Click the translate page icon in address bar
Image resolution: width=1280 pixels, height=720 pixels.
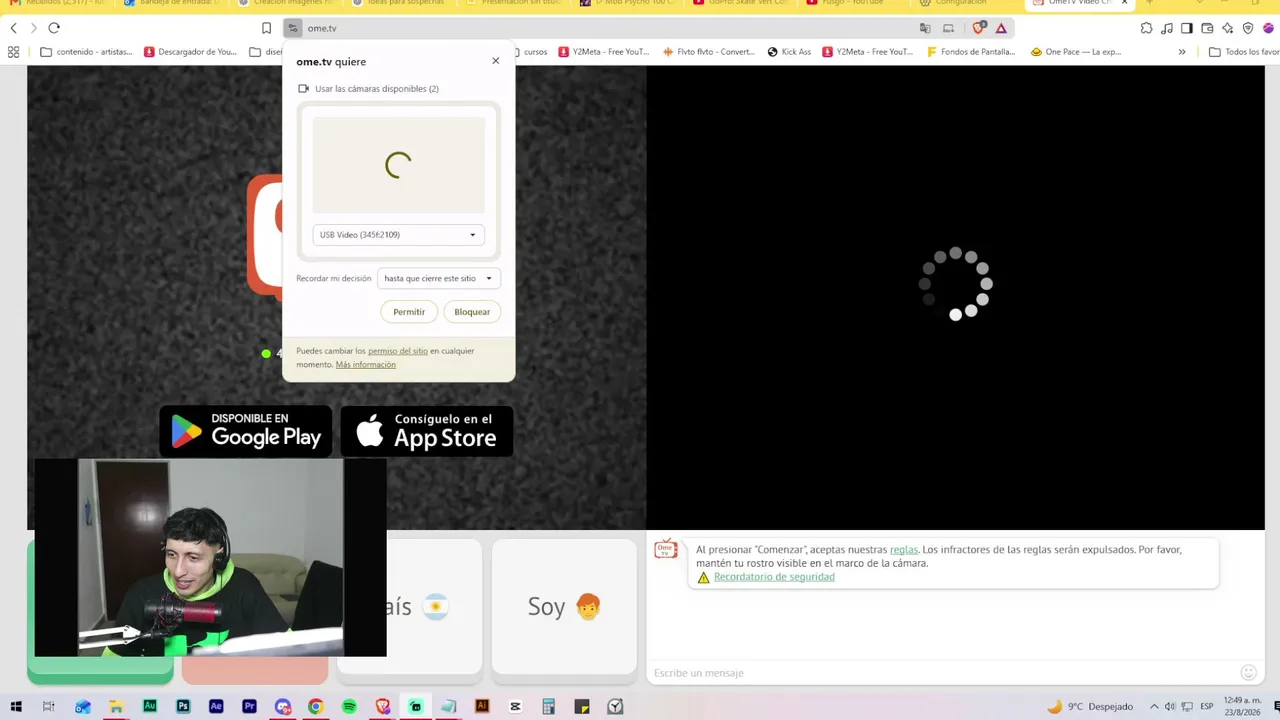click(x=925, y=28)
